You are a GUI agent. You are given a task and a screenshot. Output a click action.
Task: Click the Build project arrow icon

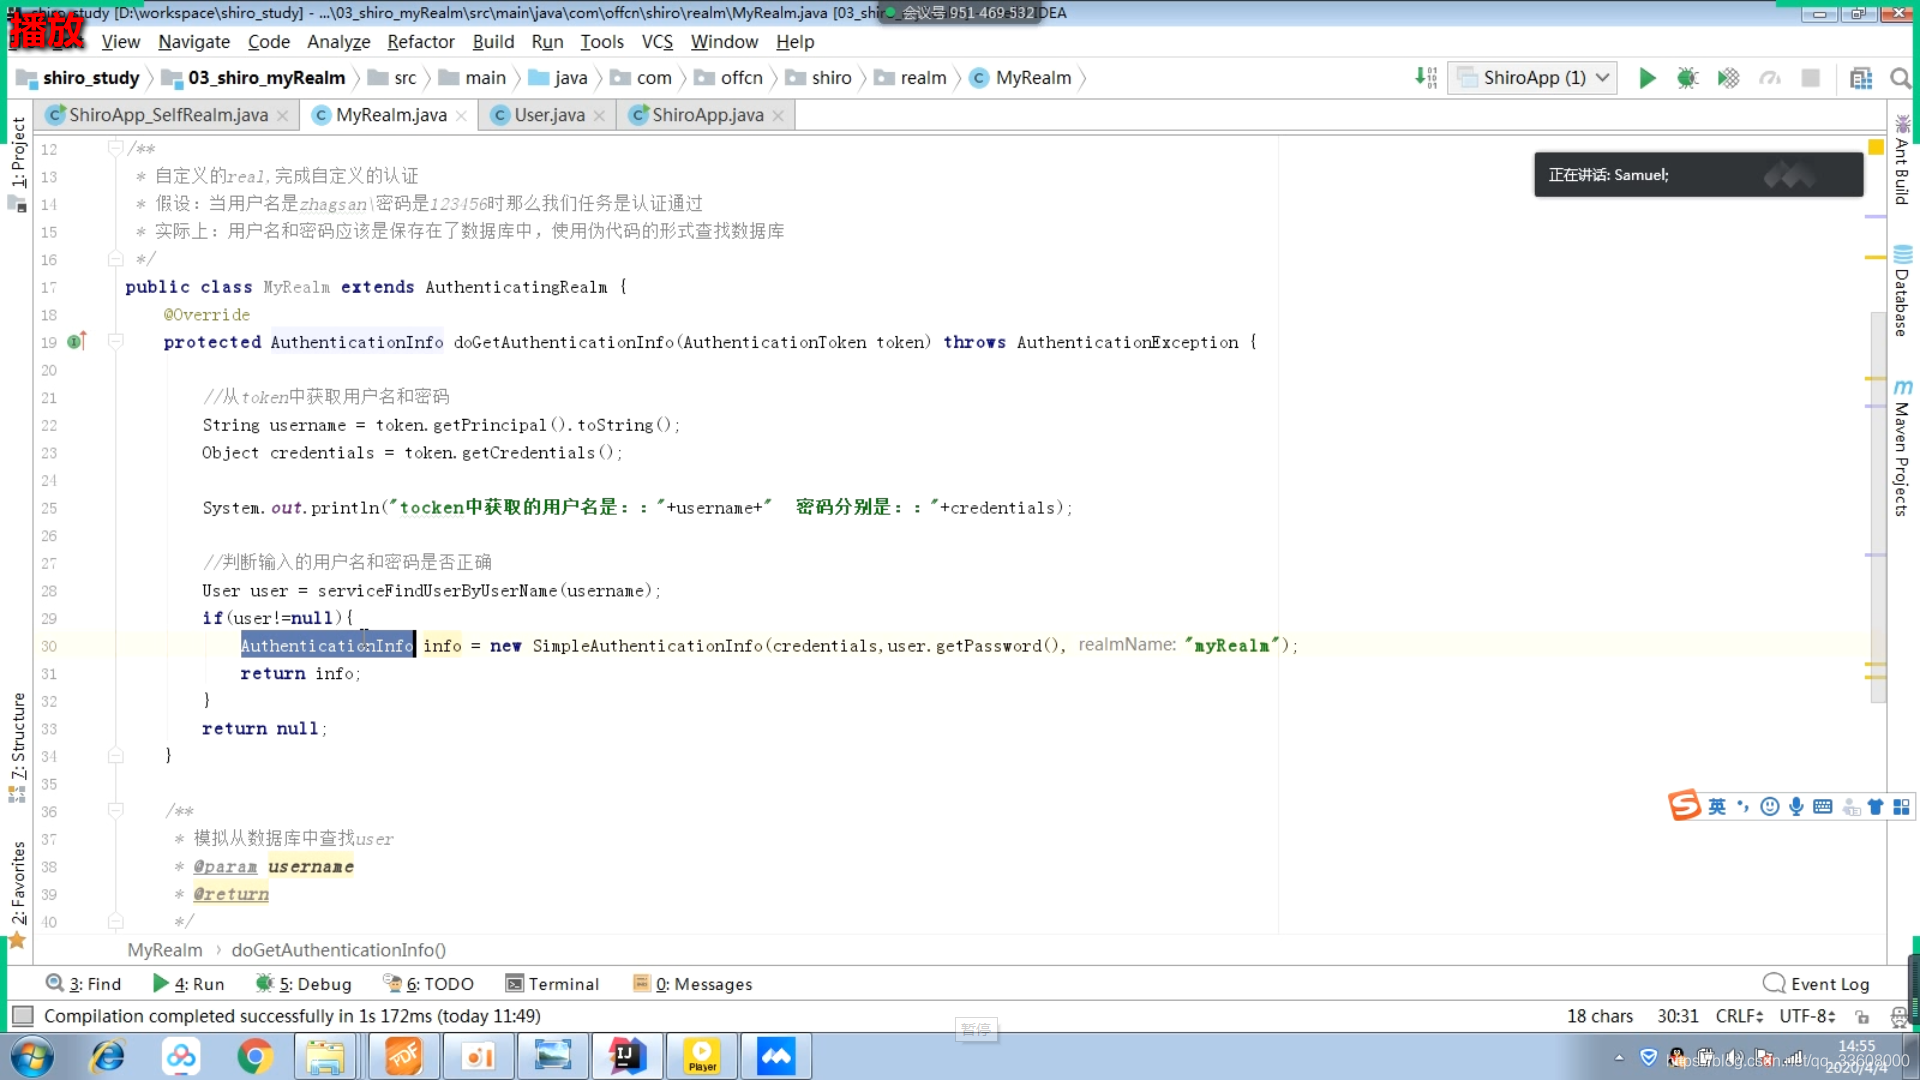click(1426, 78)
